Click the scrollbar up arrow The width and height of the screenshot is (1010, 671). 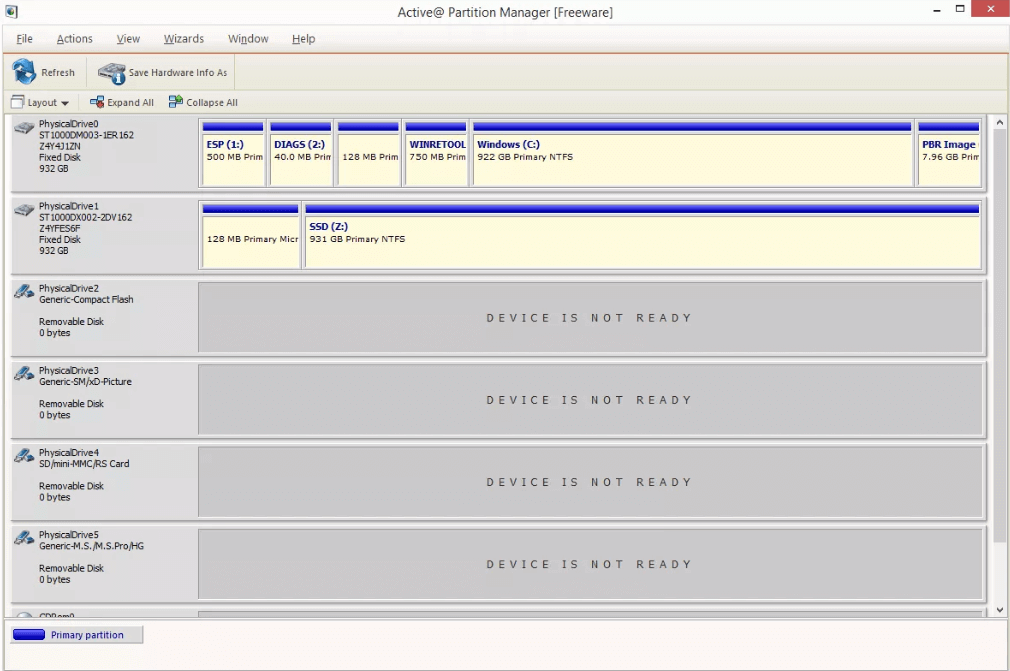999,122
